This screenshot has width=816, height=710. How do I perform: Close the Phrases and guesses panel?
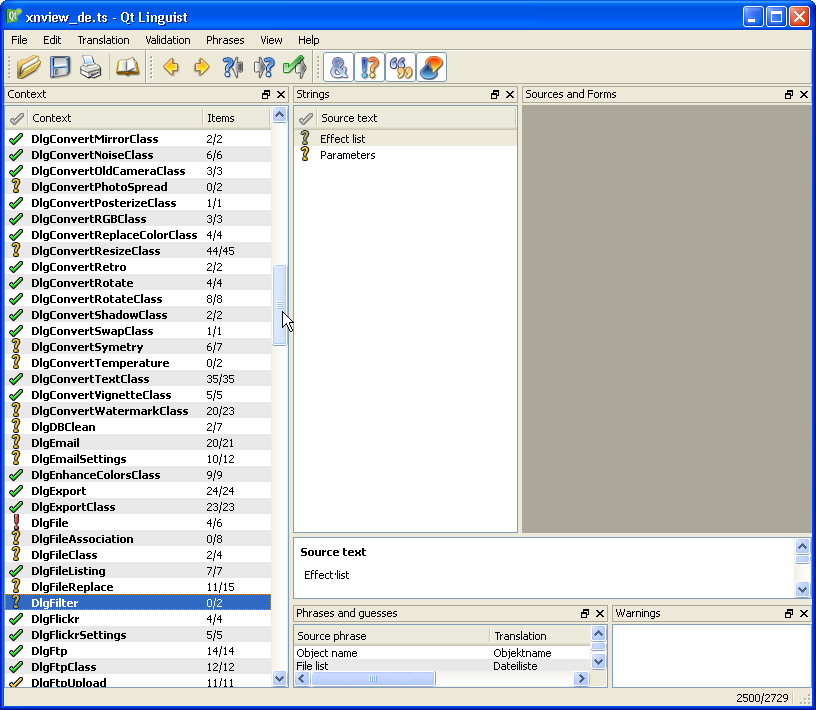[x=600, y=613]
